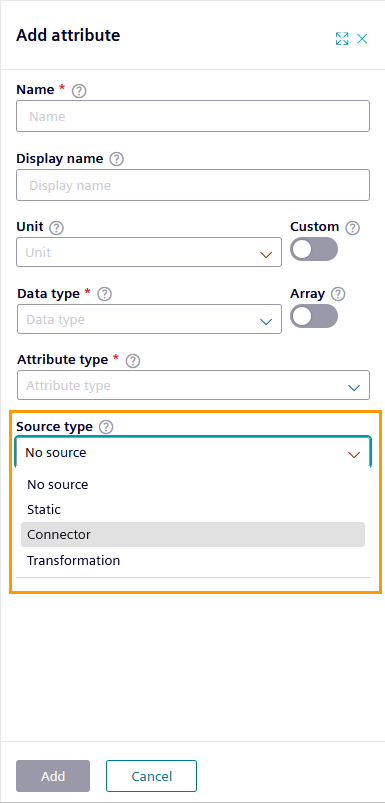Screen dimensions: 385x803
Task: Open help for Source type
Action: [x=106, y=427]
